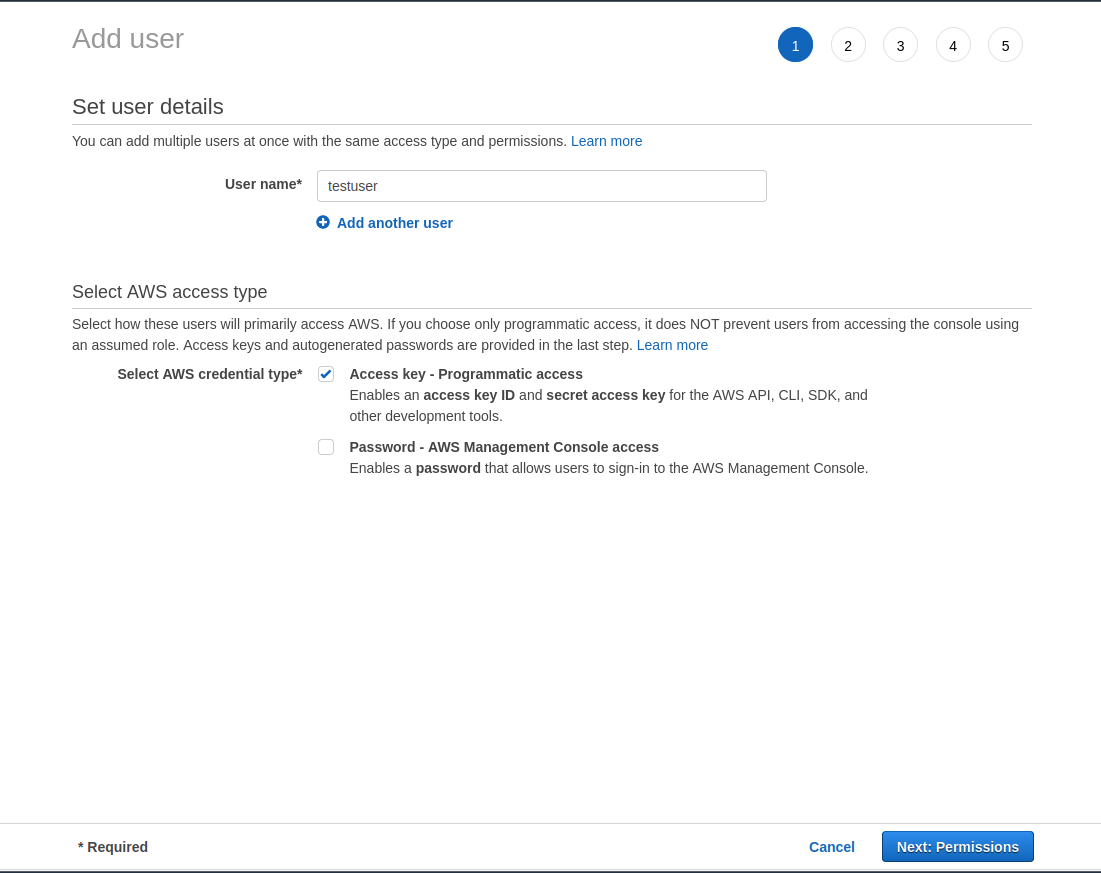This screenshot has width=1101, height=873.
Task: Open Learn more link in AWS access type description
Action: click(x=672, y=345)
